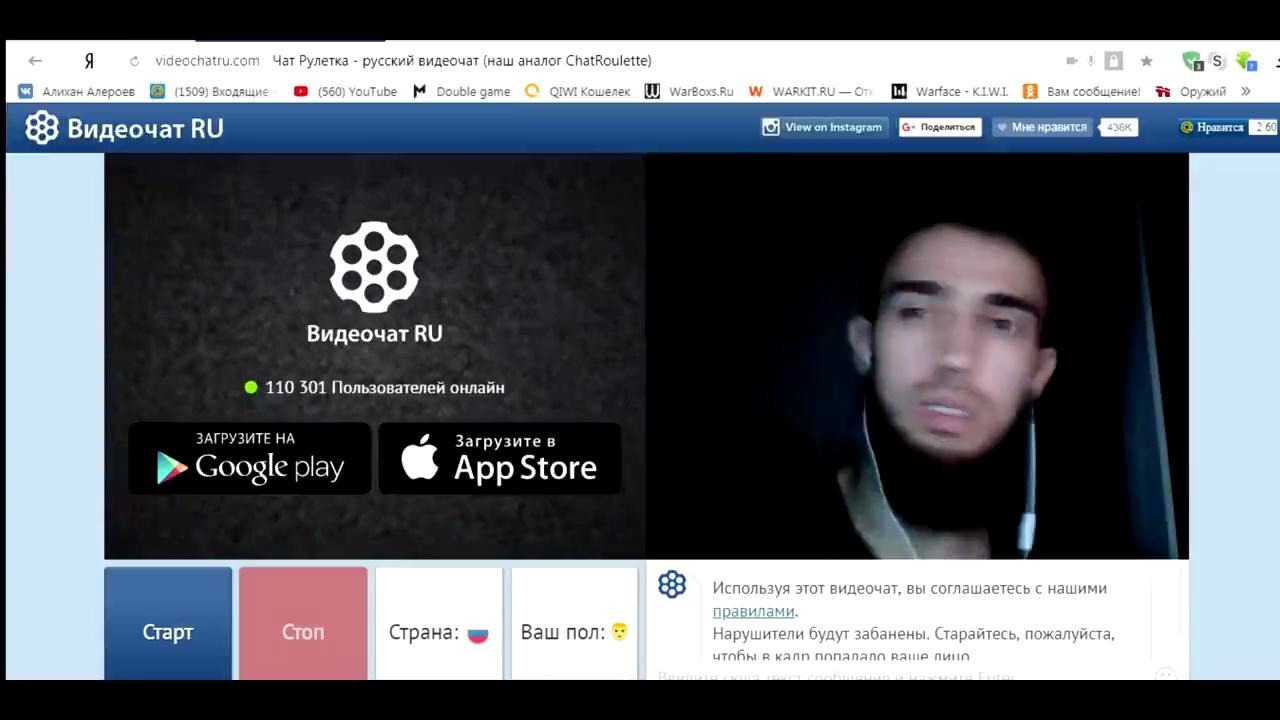The width and height of the screenshot is (1280, 720).
Task: Click the microphone icon in the address bar
Action: (1091, 61)
